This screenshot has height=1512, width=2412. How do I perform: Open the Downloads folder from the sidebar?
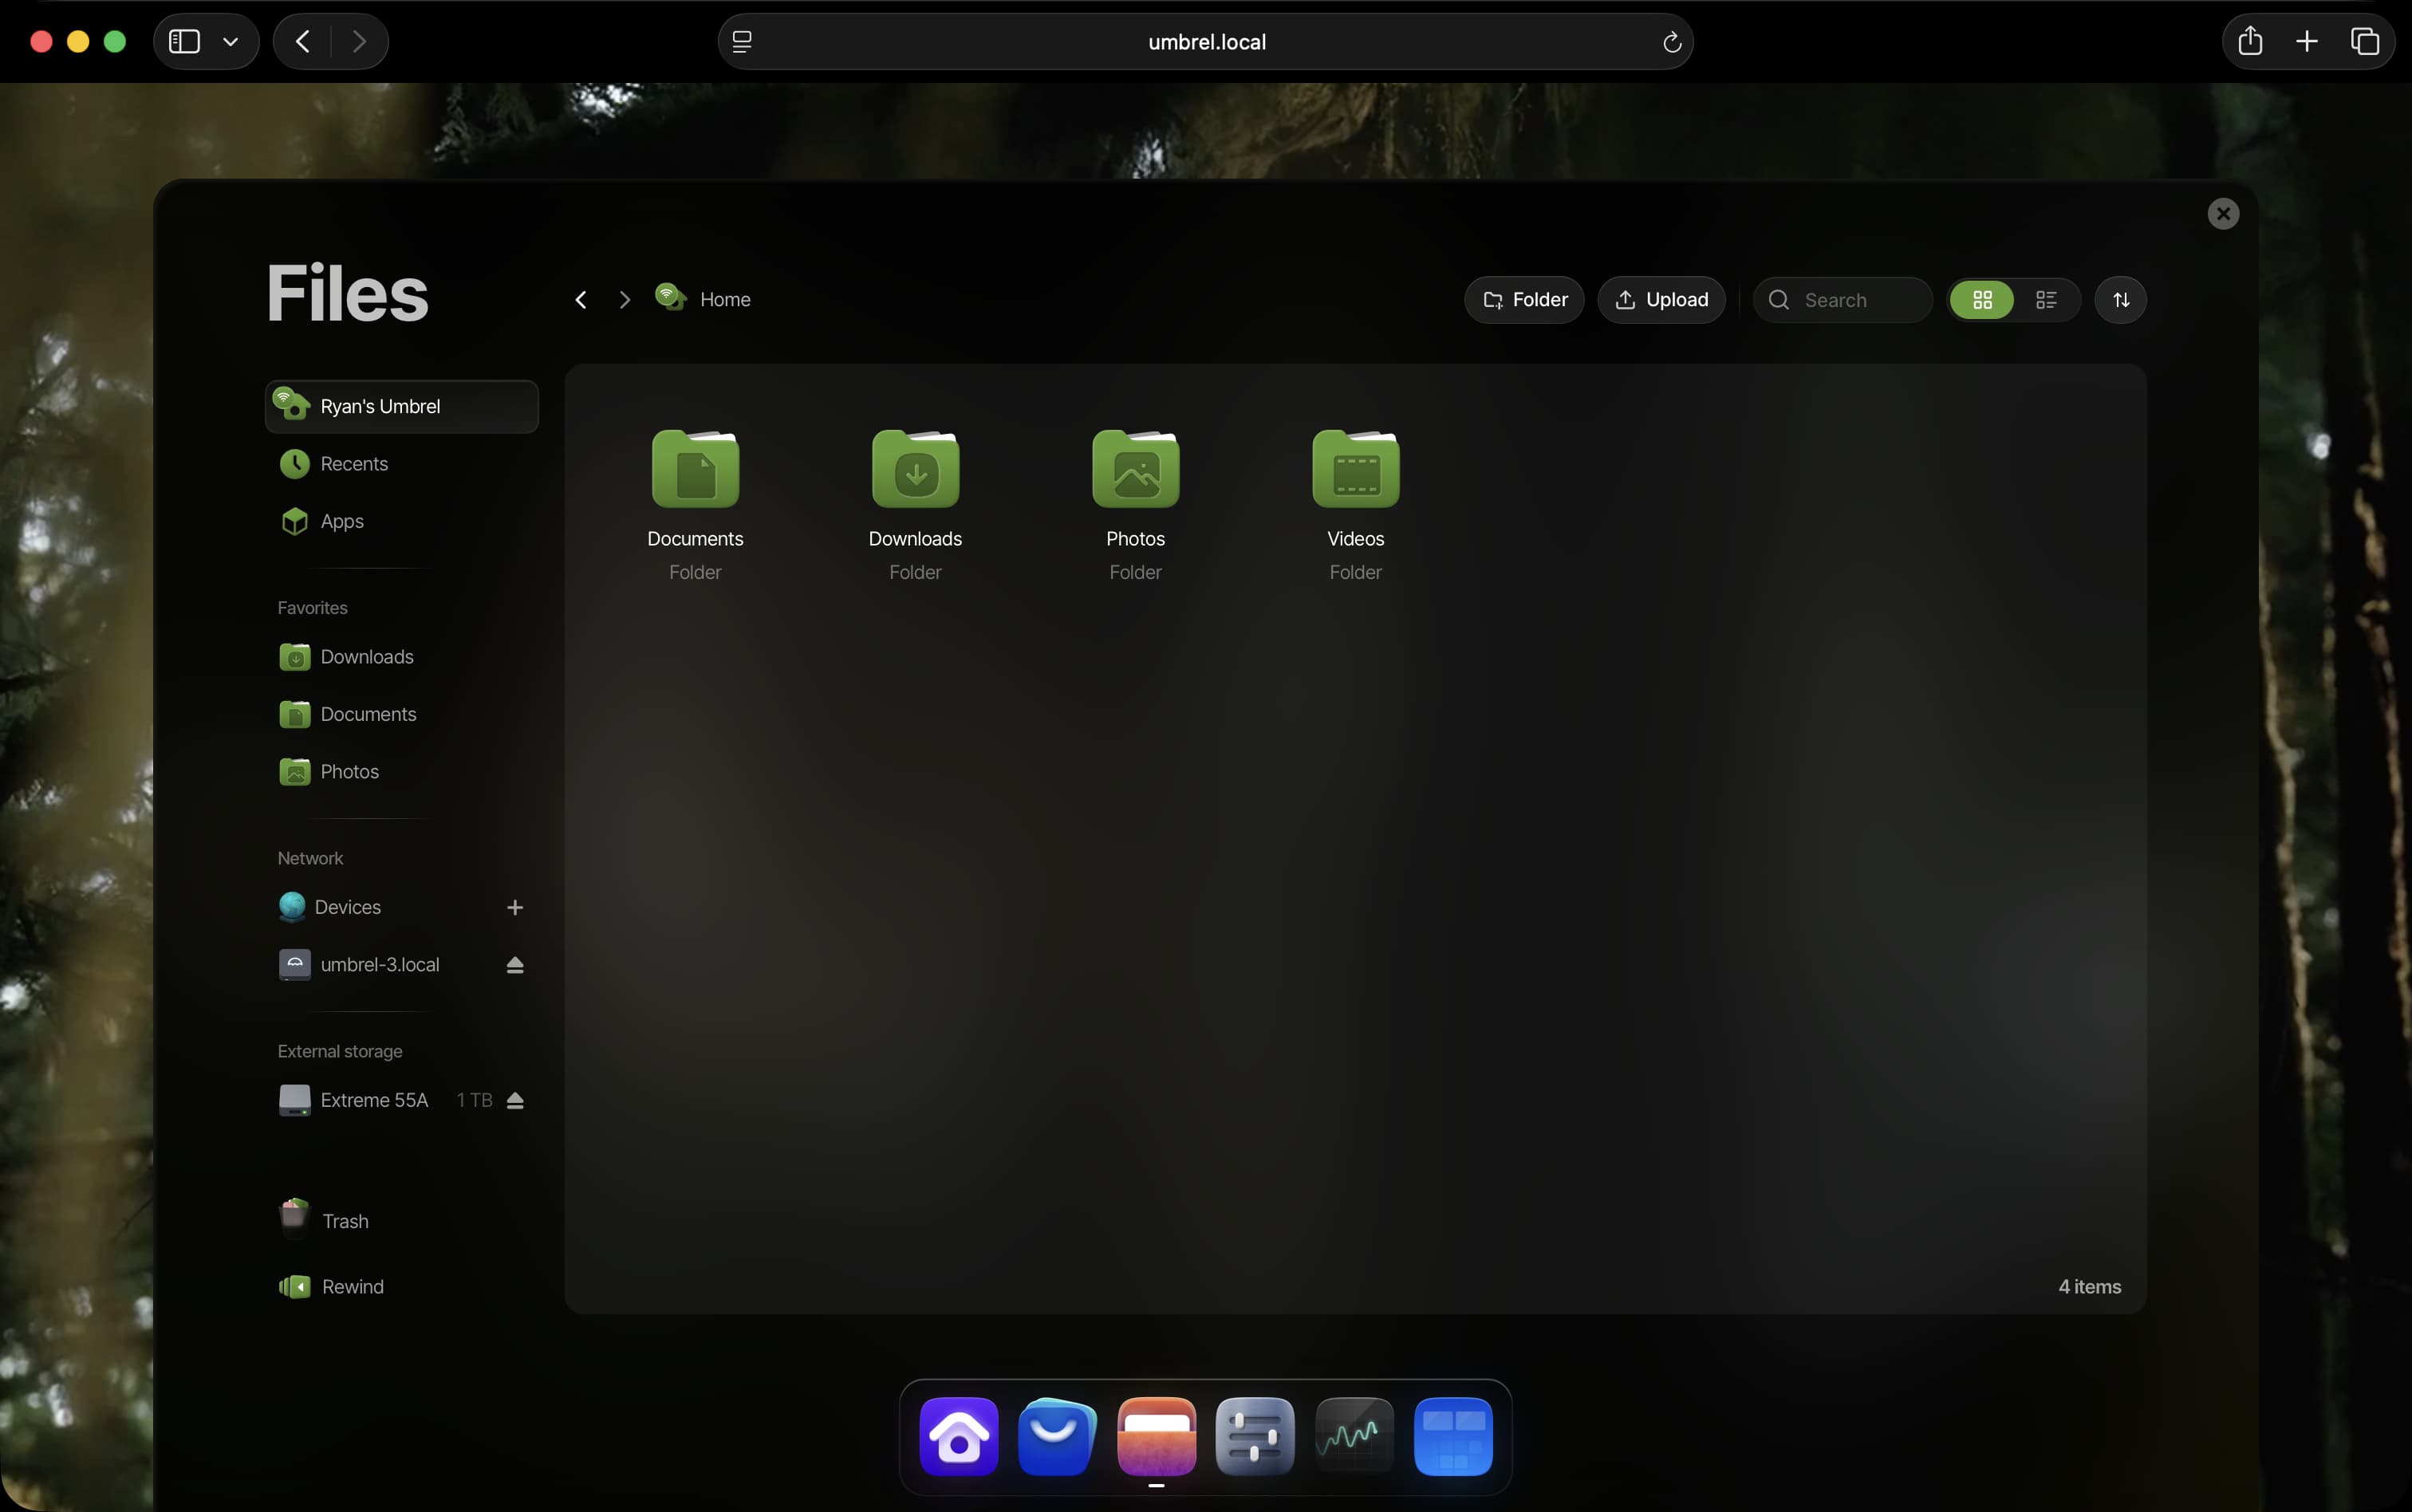point(366,656)
